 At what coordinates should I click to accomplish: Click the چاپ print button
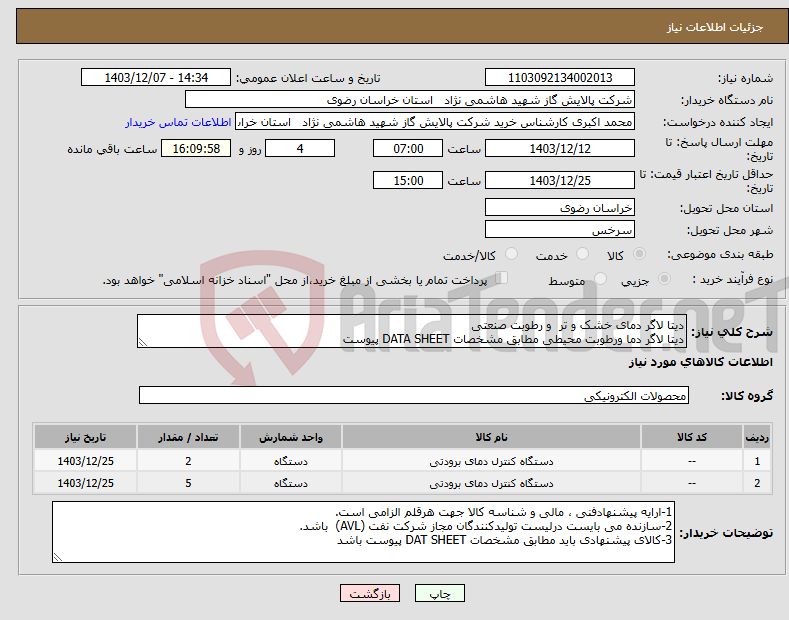pos(439,593)
